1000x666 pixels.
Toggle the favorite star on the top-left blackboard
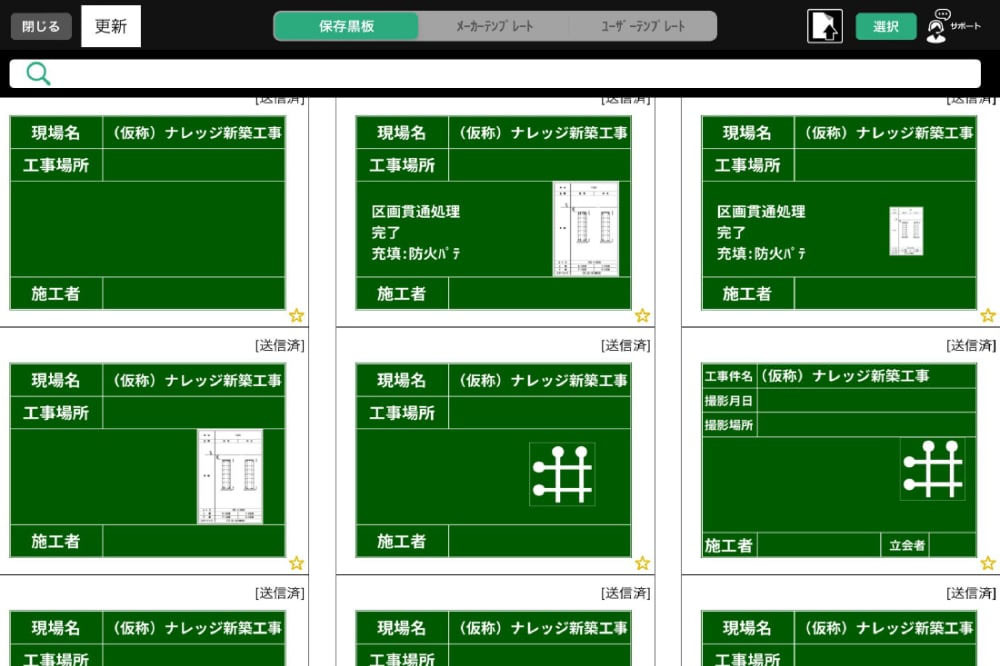[296, 315]
